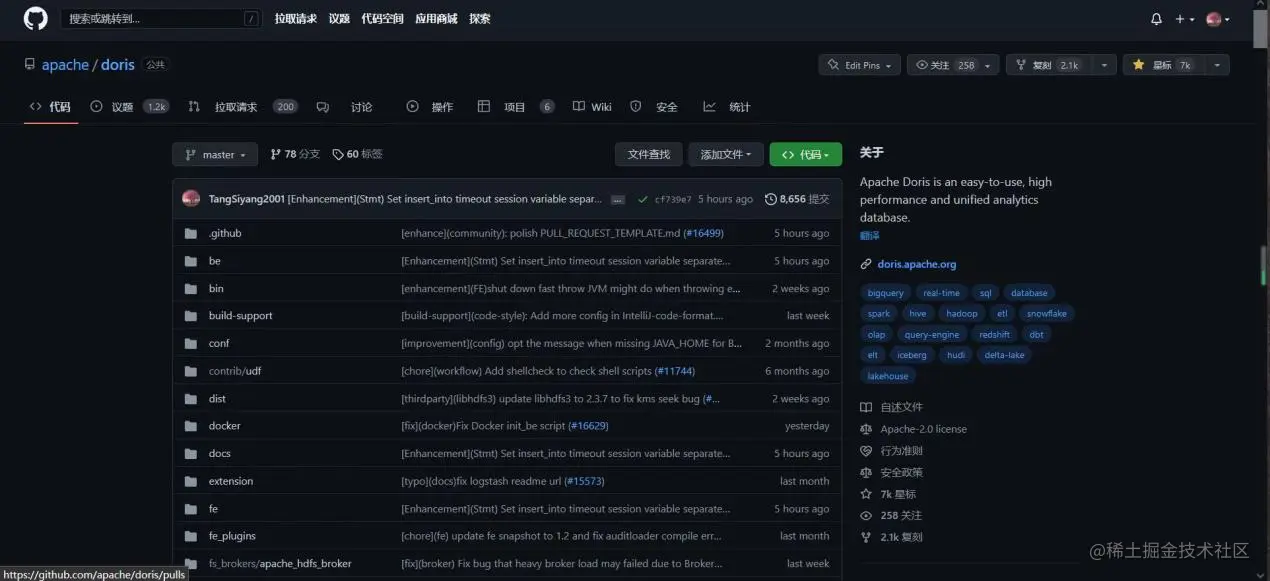The height and width of the screenshot is (581, 1270).
Task: Switch to the 统计 insights tab
Action: 727,107
